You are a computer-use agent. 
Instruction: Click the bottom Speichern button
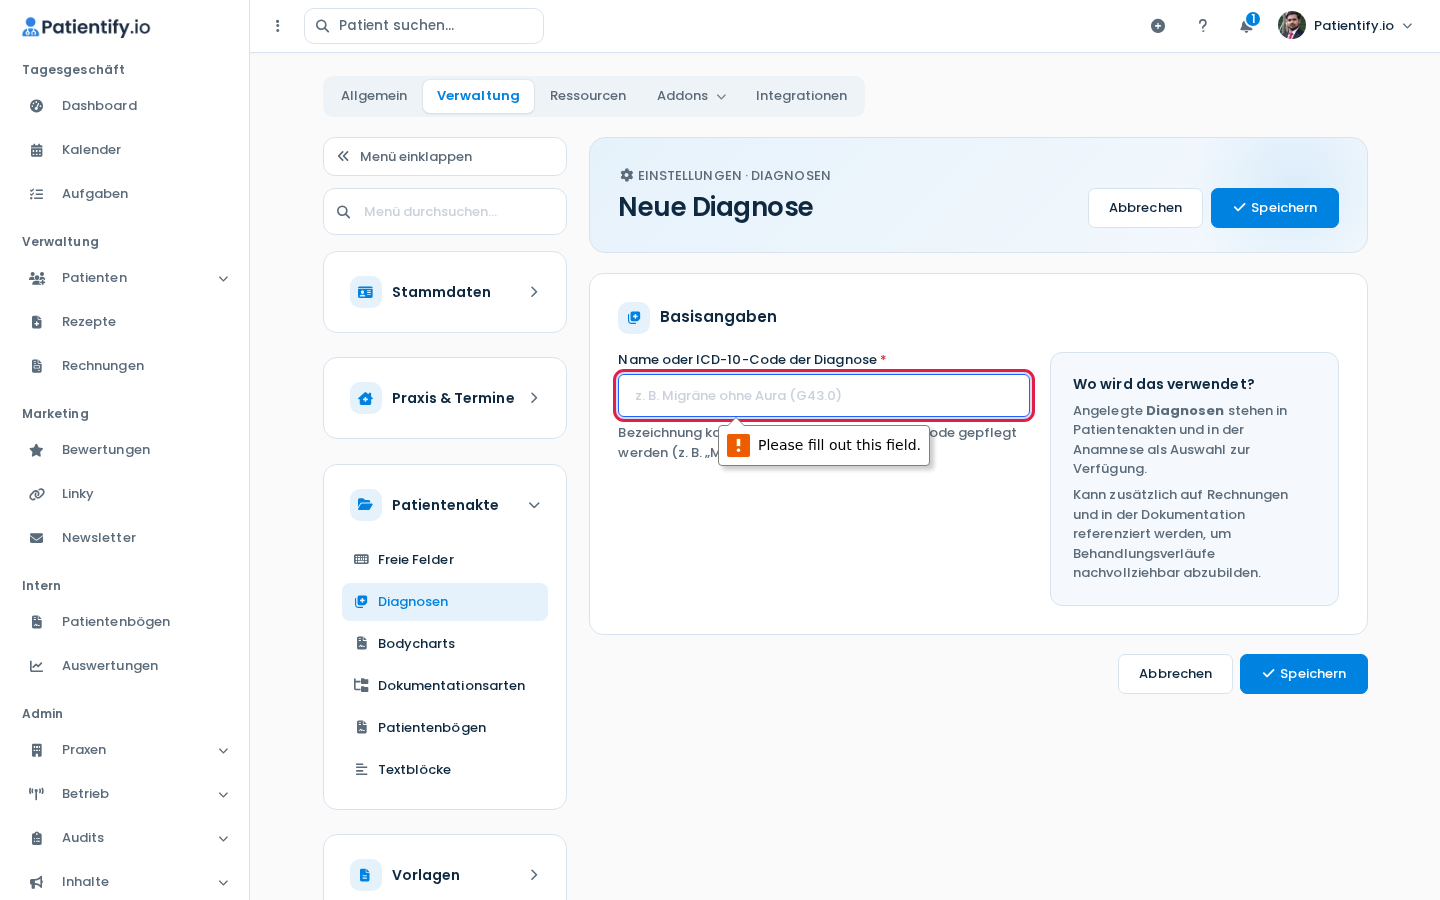click(1304, 674)
